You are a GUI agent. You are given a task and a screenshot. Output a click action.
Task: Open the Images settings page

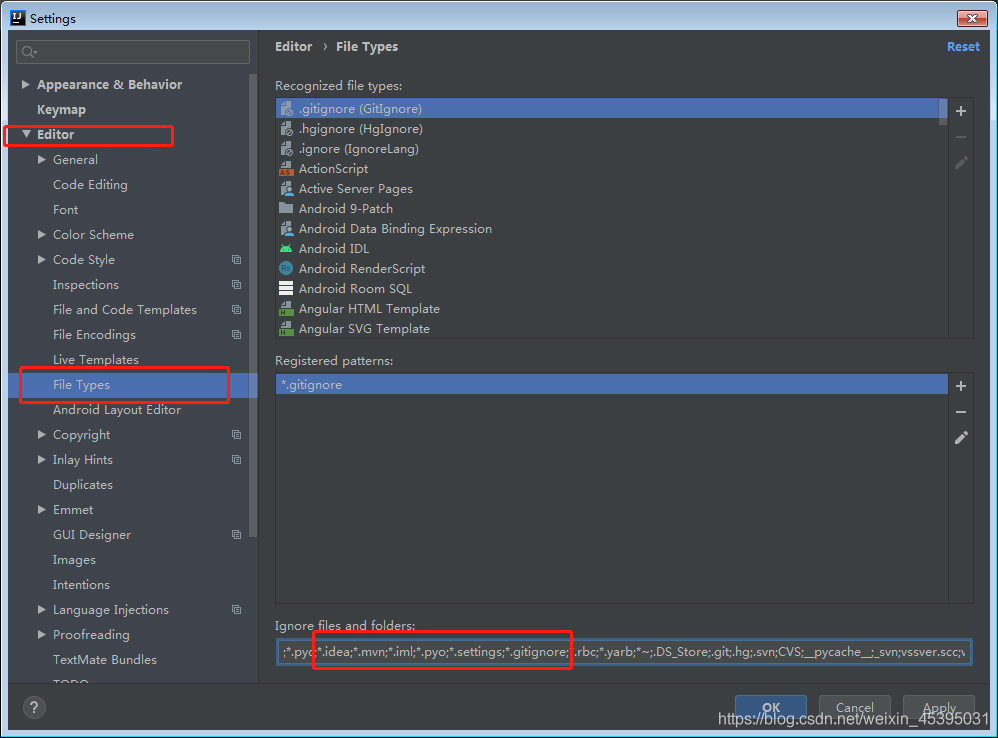tap(74, 560)
